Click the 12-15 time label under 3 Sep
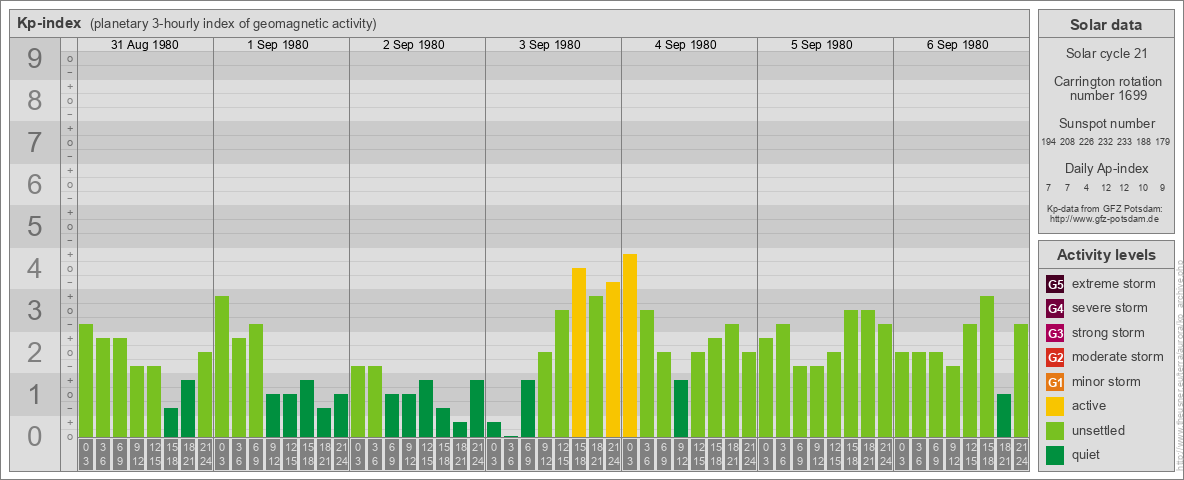Screen dimensions: 1184x480 coord(562,454)
